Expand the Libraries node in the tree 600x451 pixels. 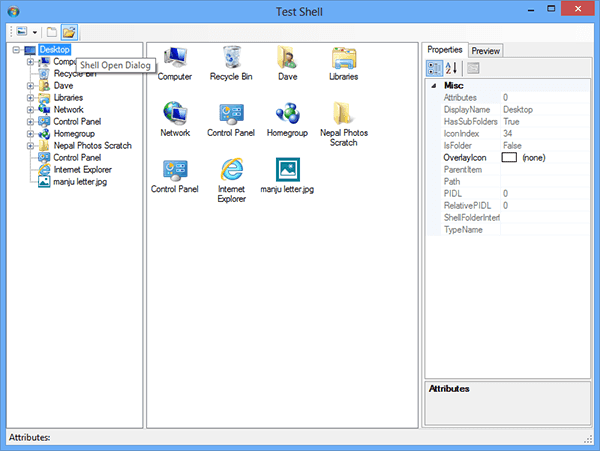(30, 98)
